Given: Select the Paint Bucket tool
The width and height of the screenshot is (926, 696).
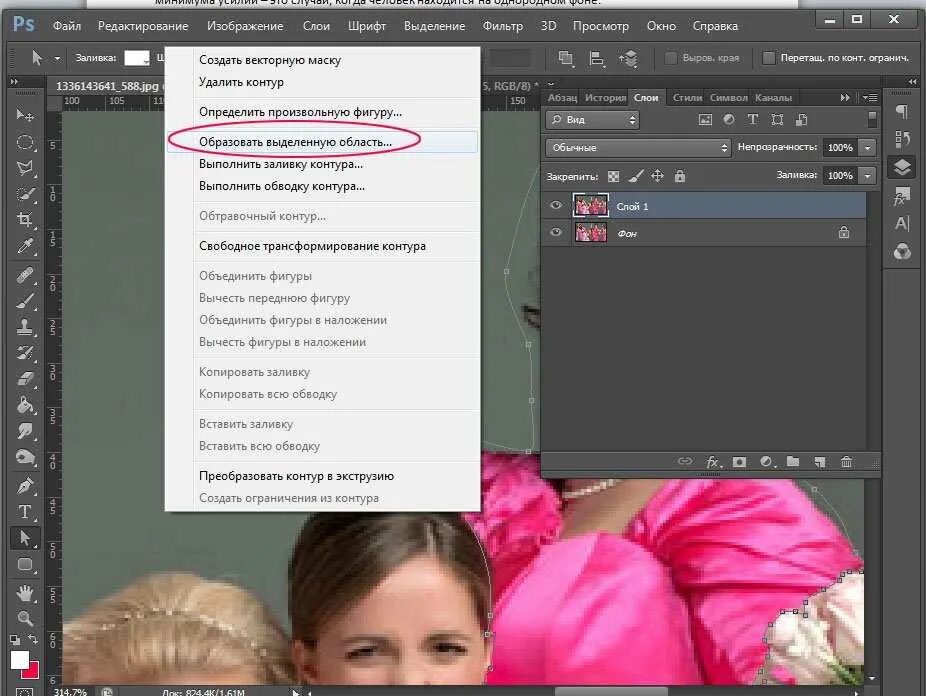Looking at the screenshot, I should pos(25,405).
